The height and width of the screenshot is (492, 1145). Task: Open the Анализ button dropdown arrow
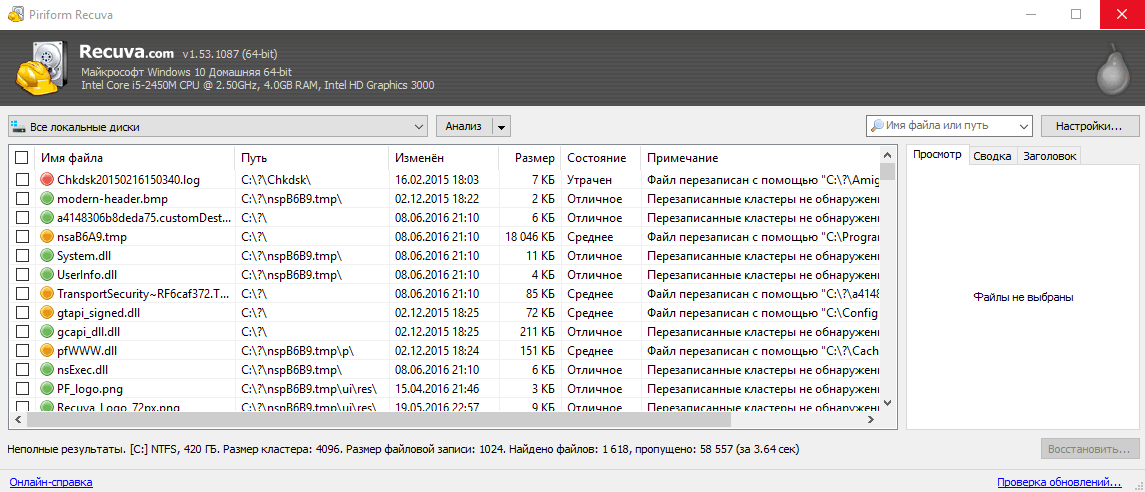[502, 126]
